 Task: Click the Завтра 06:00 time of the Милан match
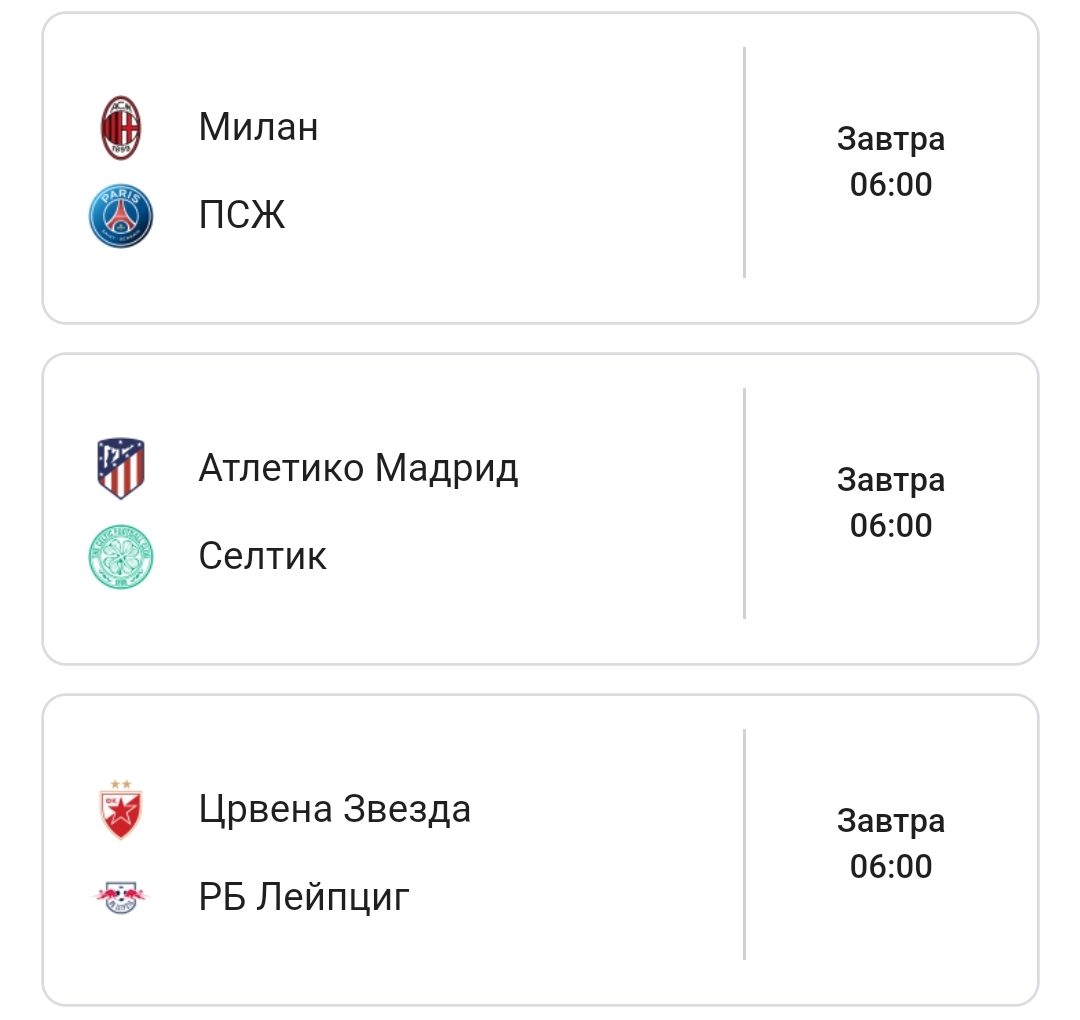pos(890,162)
